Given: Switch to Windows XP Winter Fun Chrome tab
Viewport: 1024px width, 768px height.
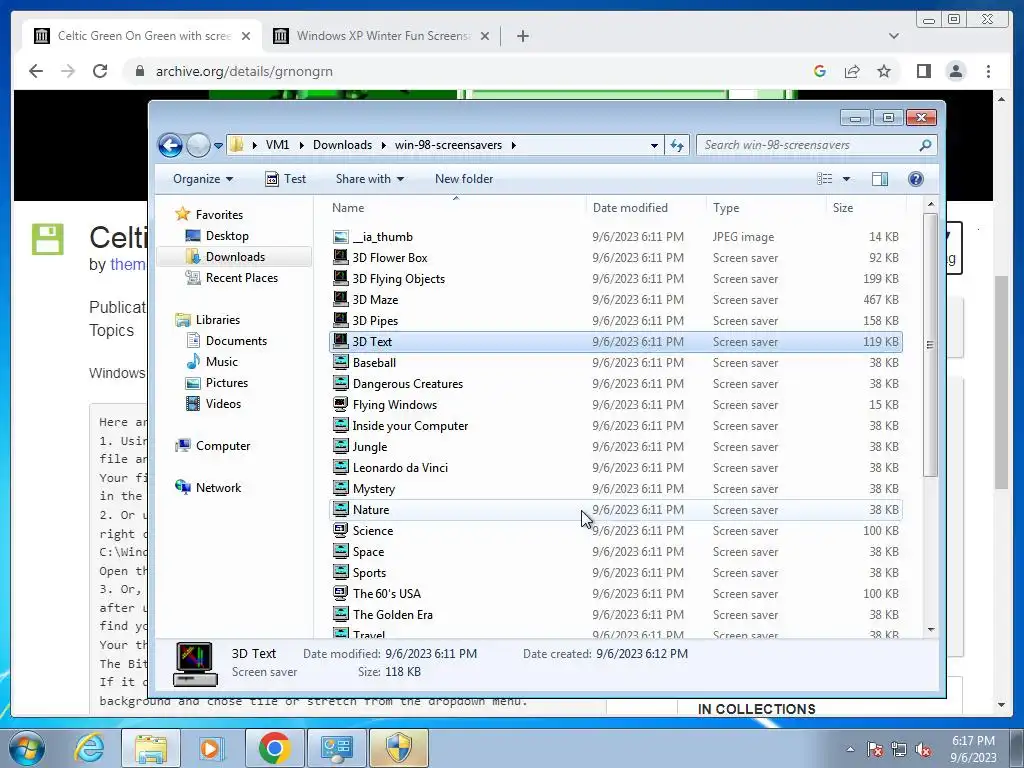Looking at the screenshot, I should [381, 36].
